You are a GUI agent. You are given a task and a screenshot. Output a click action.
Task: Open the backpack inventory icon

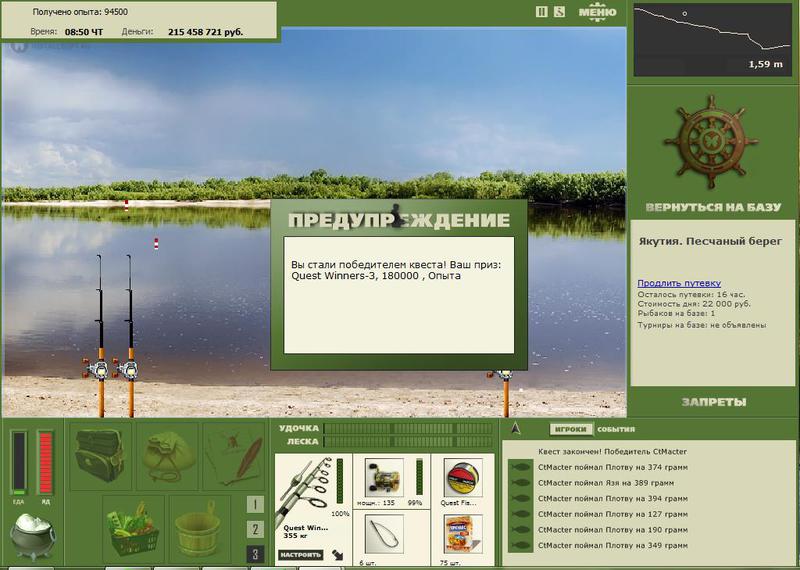pos(99,456)
